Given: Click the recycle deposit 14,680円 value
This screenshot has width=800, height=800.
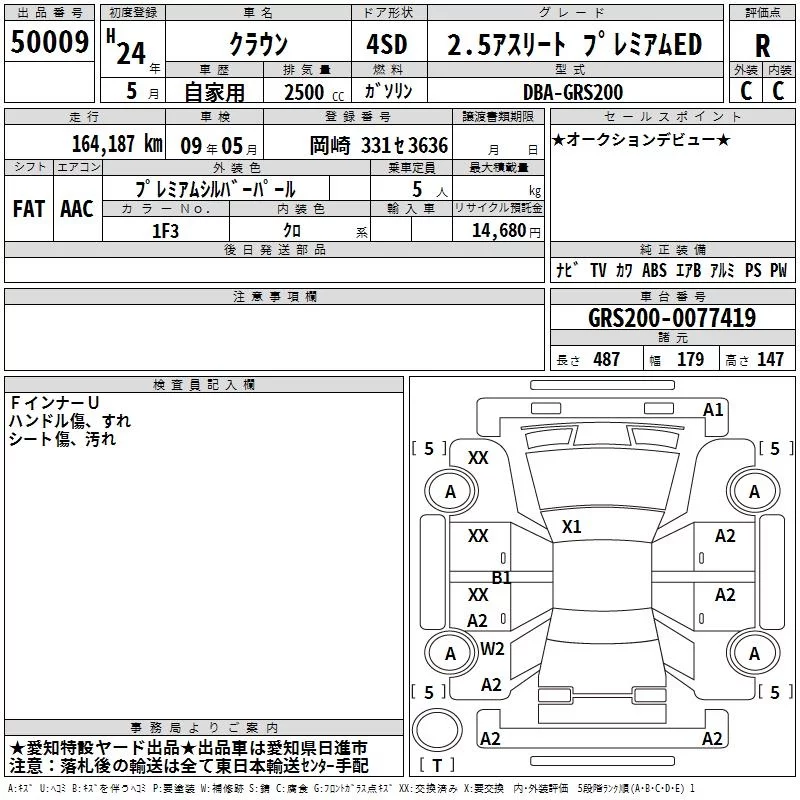Looking at the screenshot, I should (506, 231).
